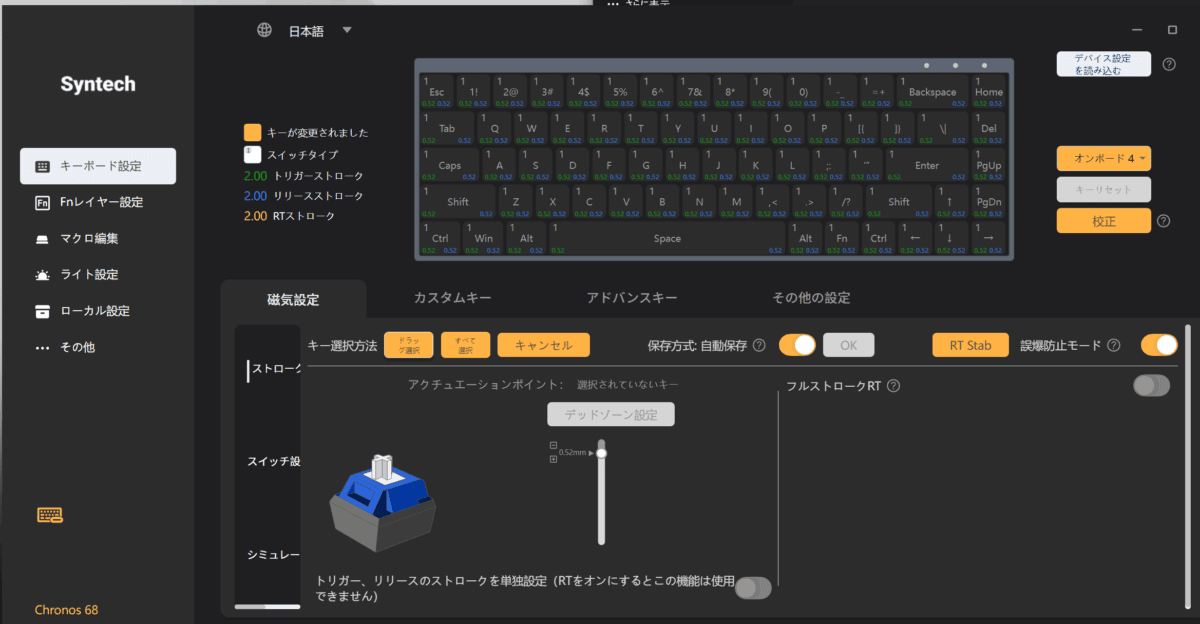Disable the 誤爆防止モード toggle
Viewport: 1200px width, 624px height.
tap(1159, 345)
